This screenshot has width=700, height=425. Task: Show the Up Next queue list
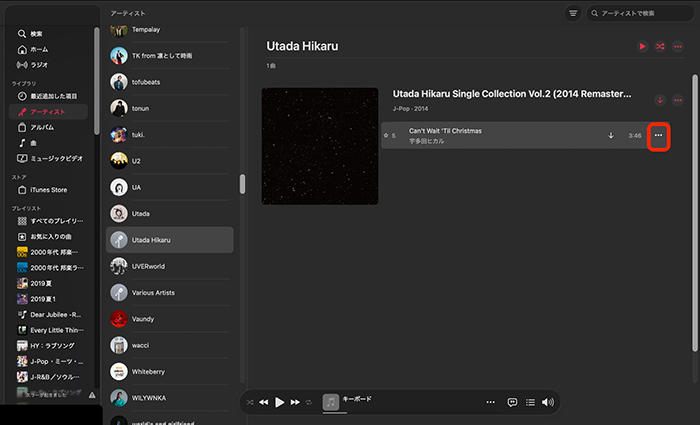(530, 402)
